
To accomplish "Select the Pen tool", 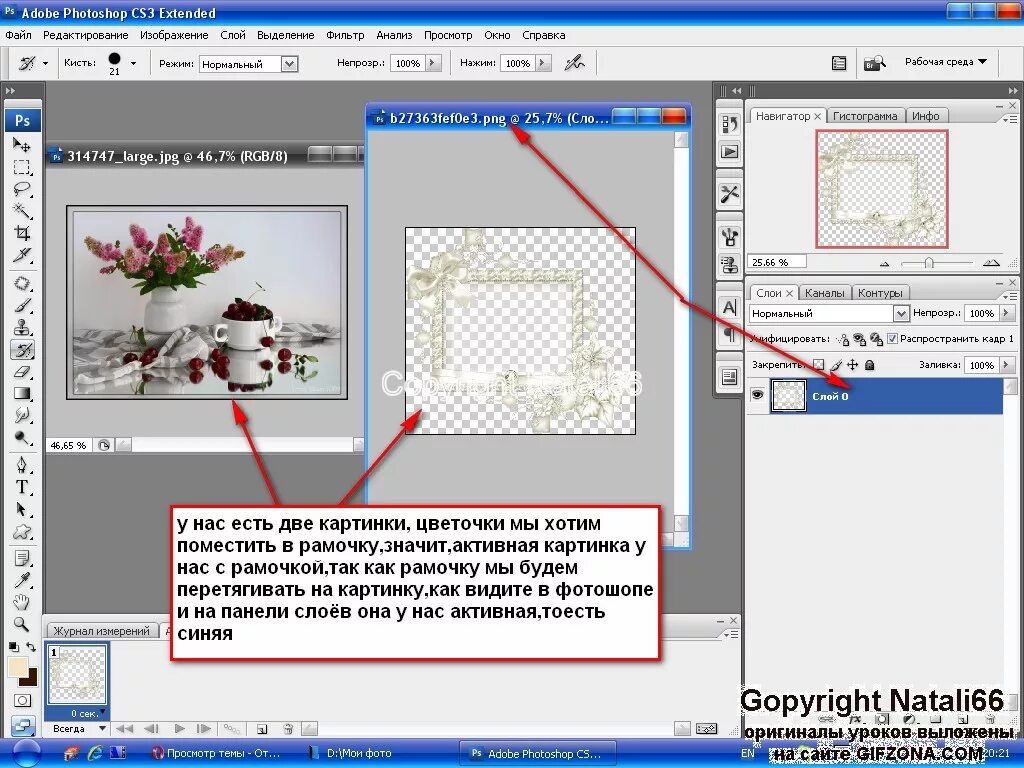I will (22, 465).
